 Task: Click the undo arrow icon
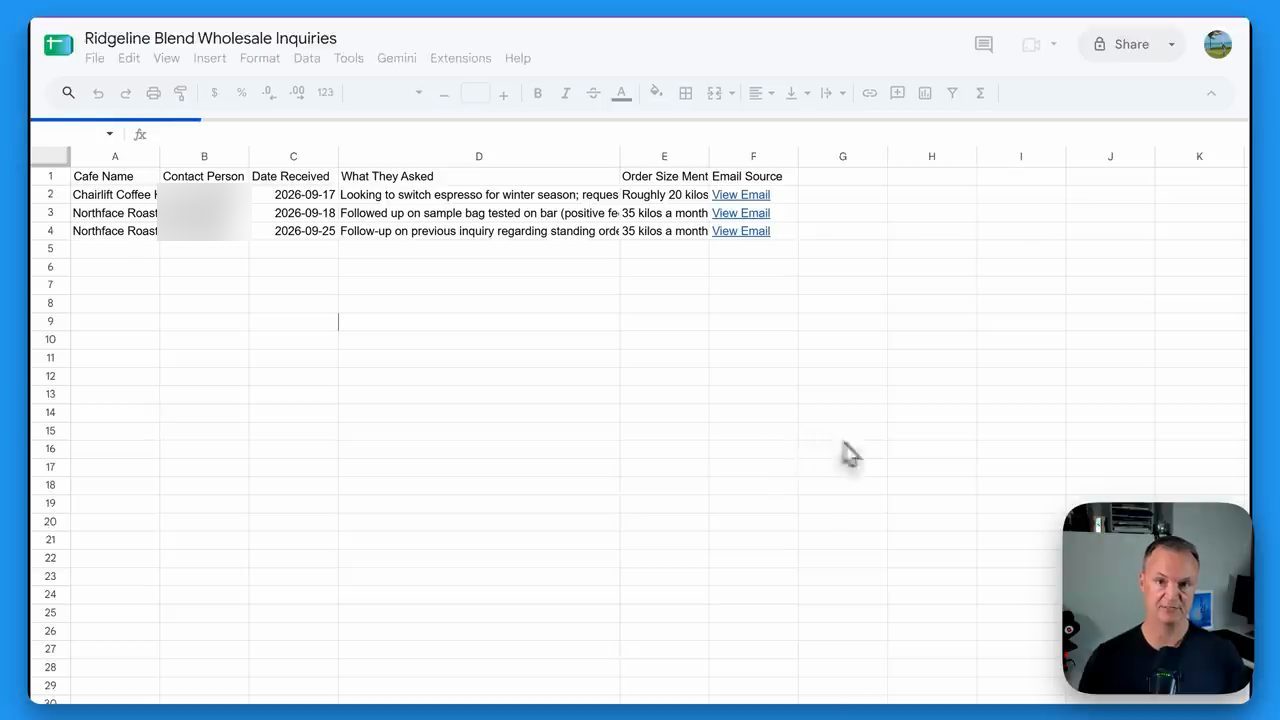[98, 93]
